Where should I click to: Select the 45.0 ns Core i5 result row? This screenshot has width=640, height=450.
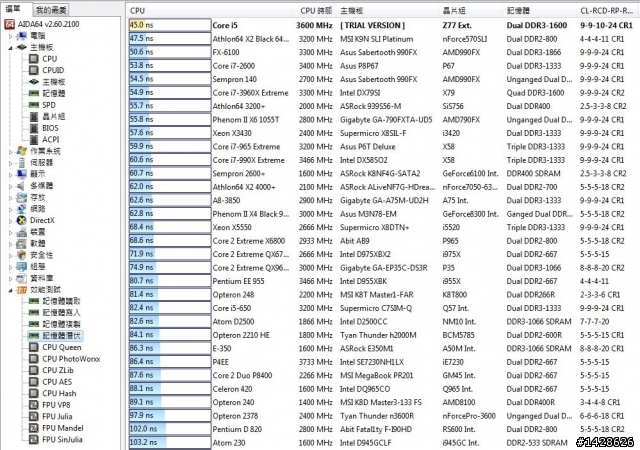pyautogui.click(x=384, y=25)
